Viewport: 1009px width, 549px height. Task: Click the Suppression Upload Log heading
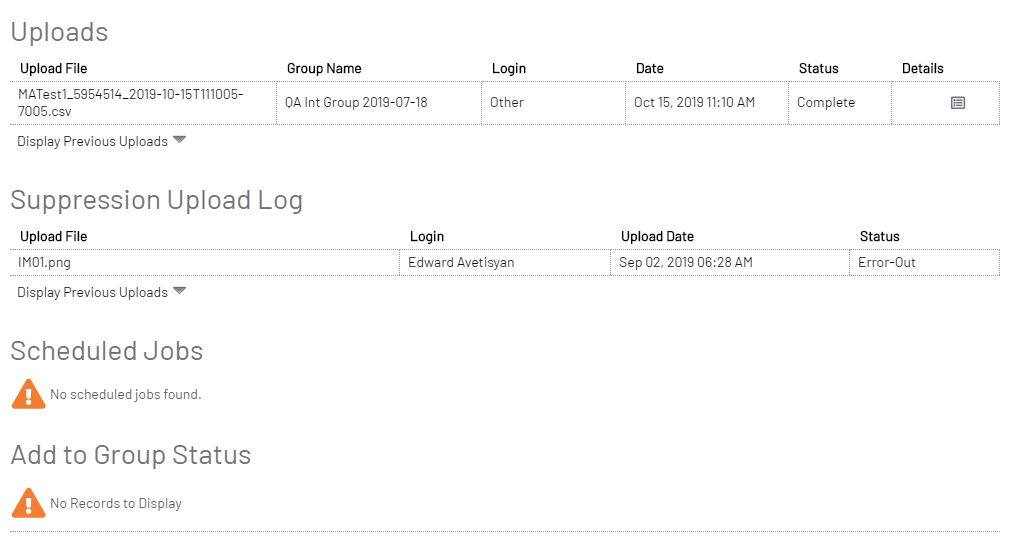point(156,200)
